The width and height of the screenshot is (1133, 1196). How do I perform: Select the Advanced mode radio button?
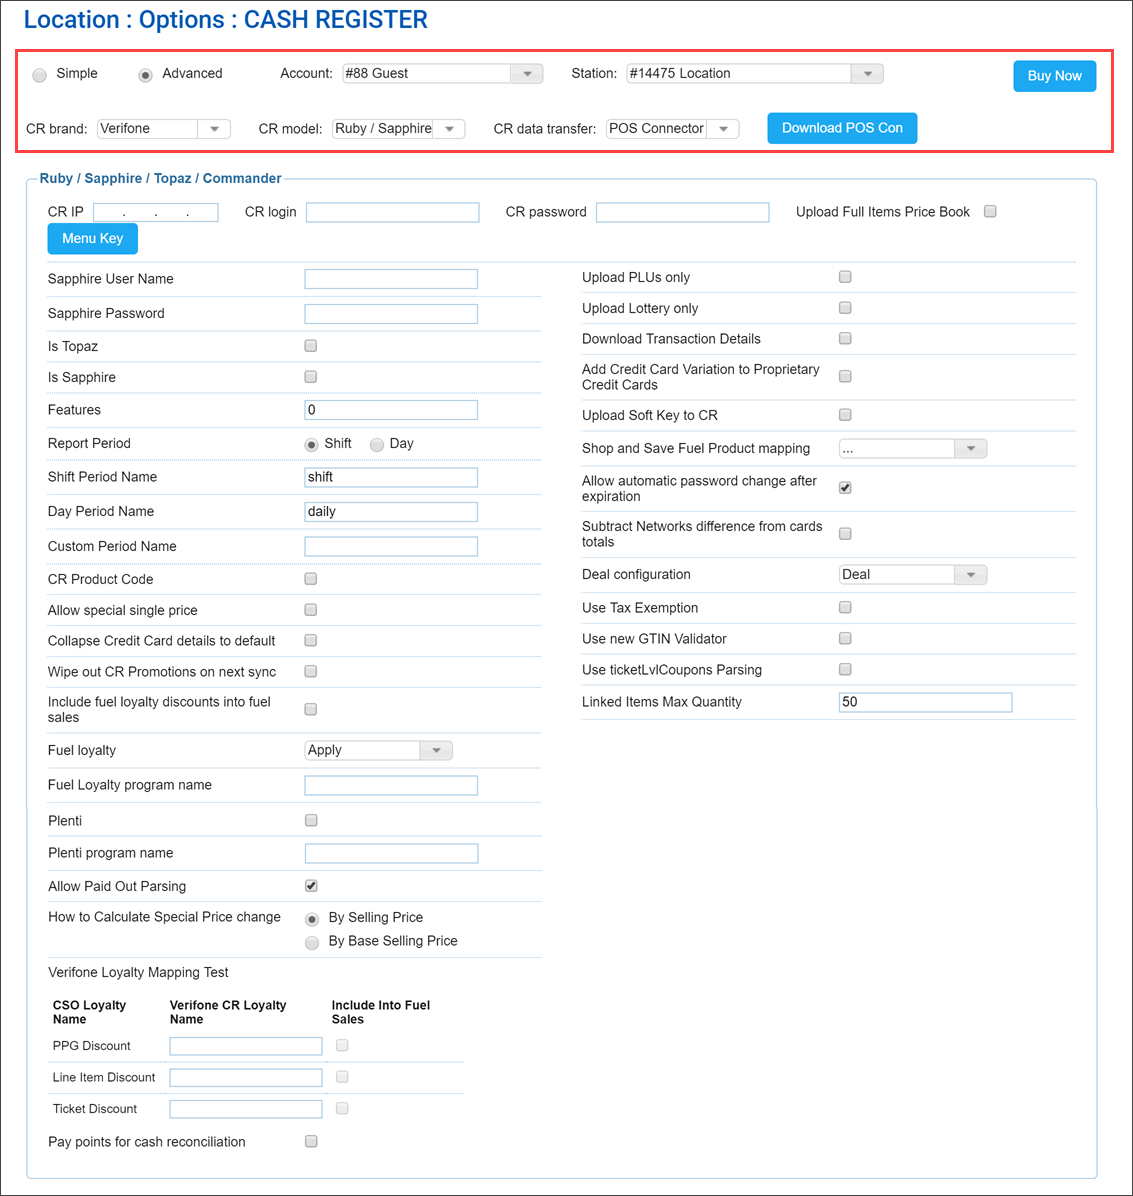coord(145,75)
